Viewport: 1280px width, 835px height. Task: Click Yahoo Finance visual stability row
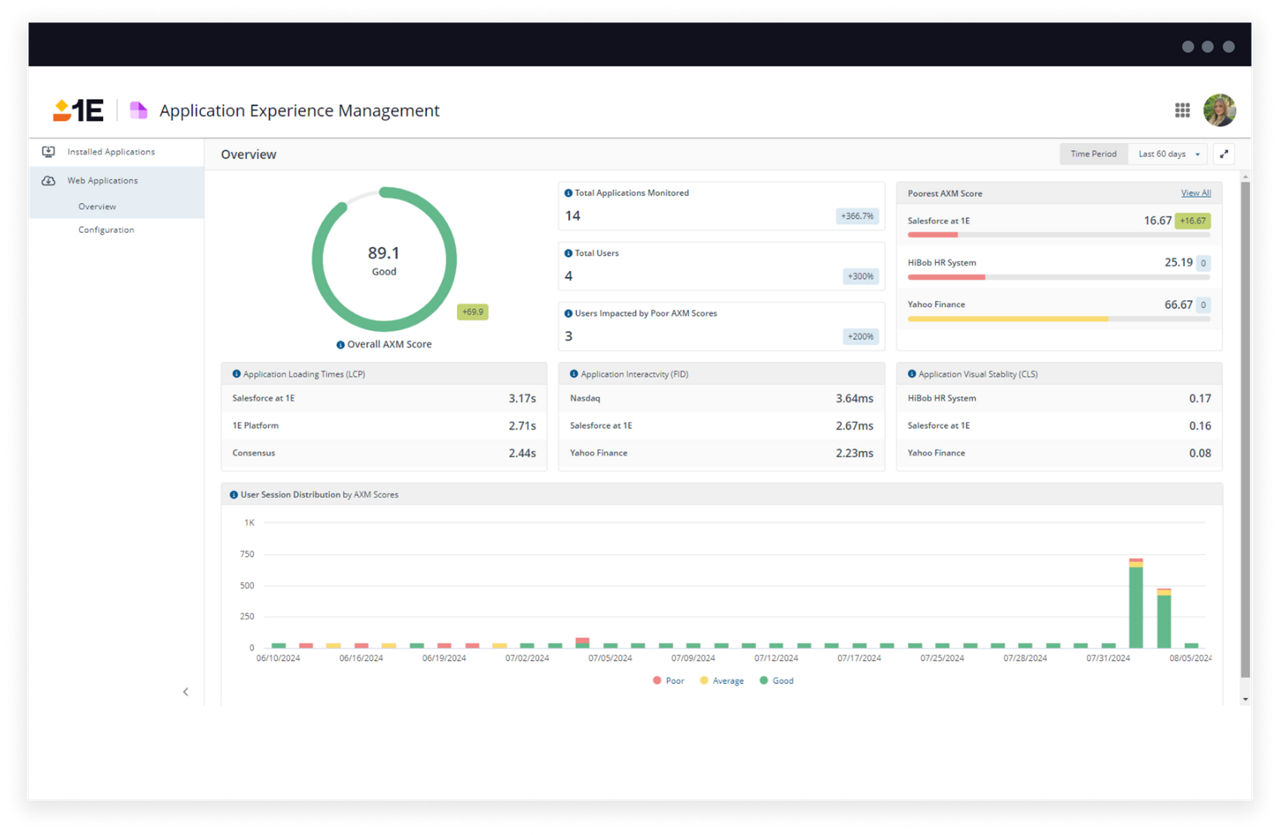pos(1059,453)
